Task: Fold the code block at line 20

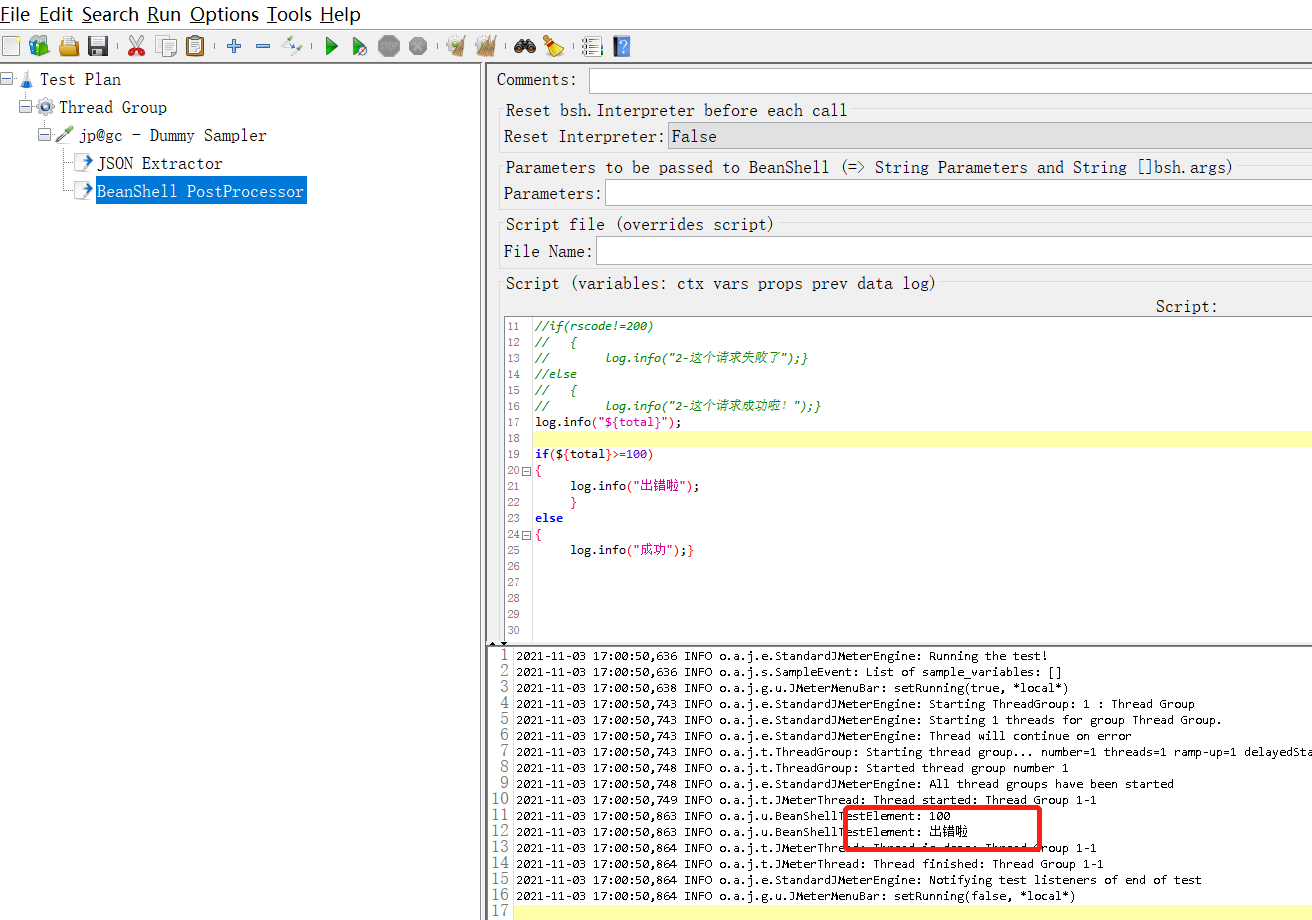Action: pyautogui.click(x=527, y=470)
